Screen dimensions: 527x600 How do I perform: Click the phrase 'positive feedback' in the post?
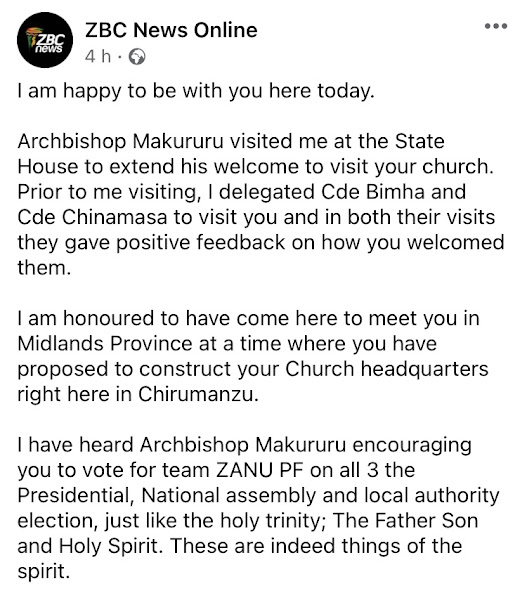click(x=201, y=242)
